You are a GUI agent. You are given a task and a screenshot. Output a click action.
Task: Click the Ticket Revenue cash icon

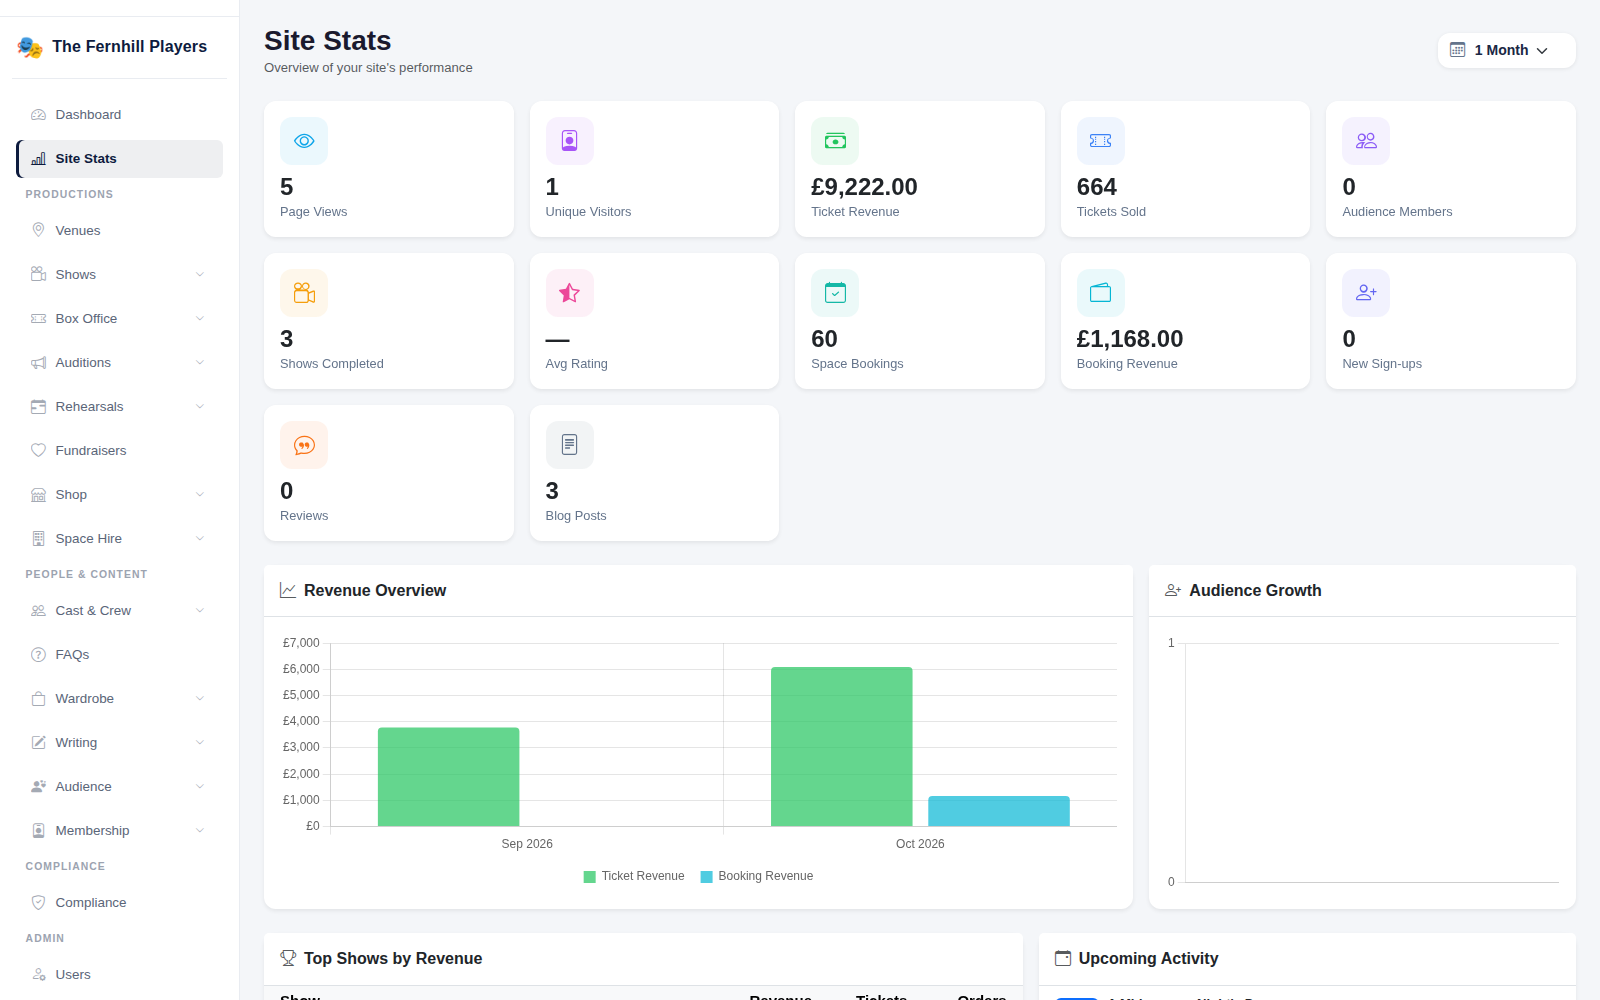pos(835,141)
